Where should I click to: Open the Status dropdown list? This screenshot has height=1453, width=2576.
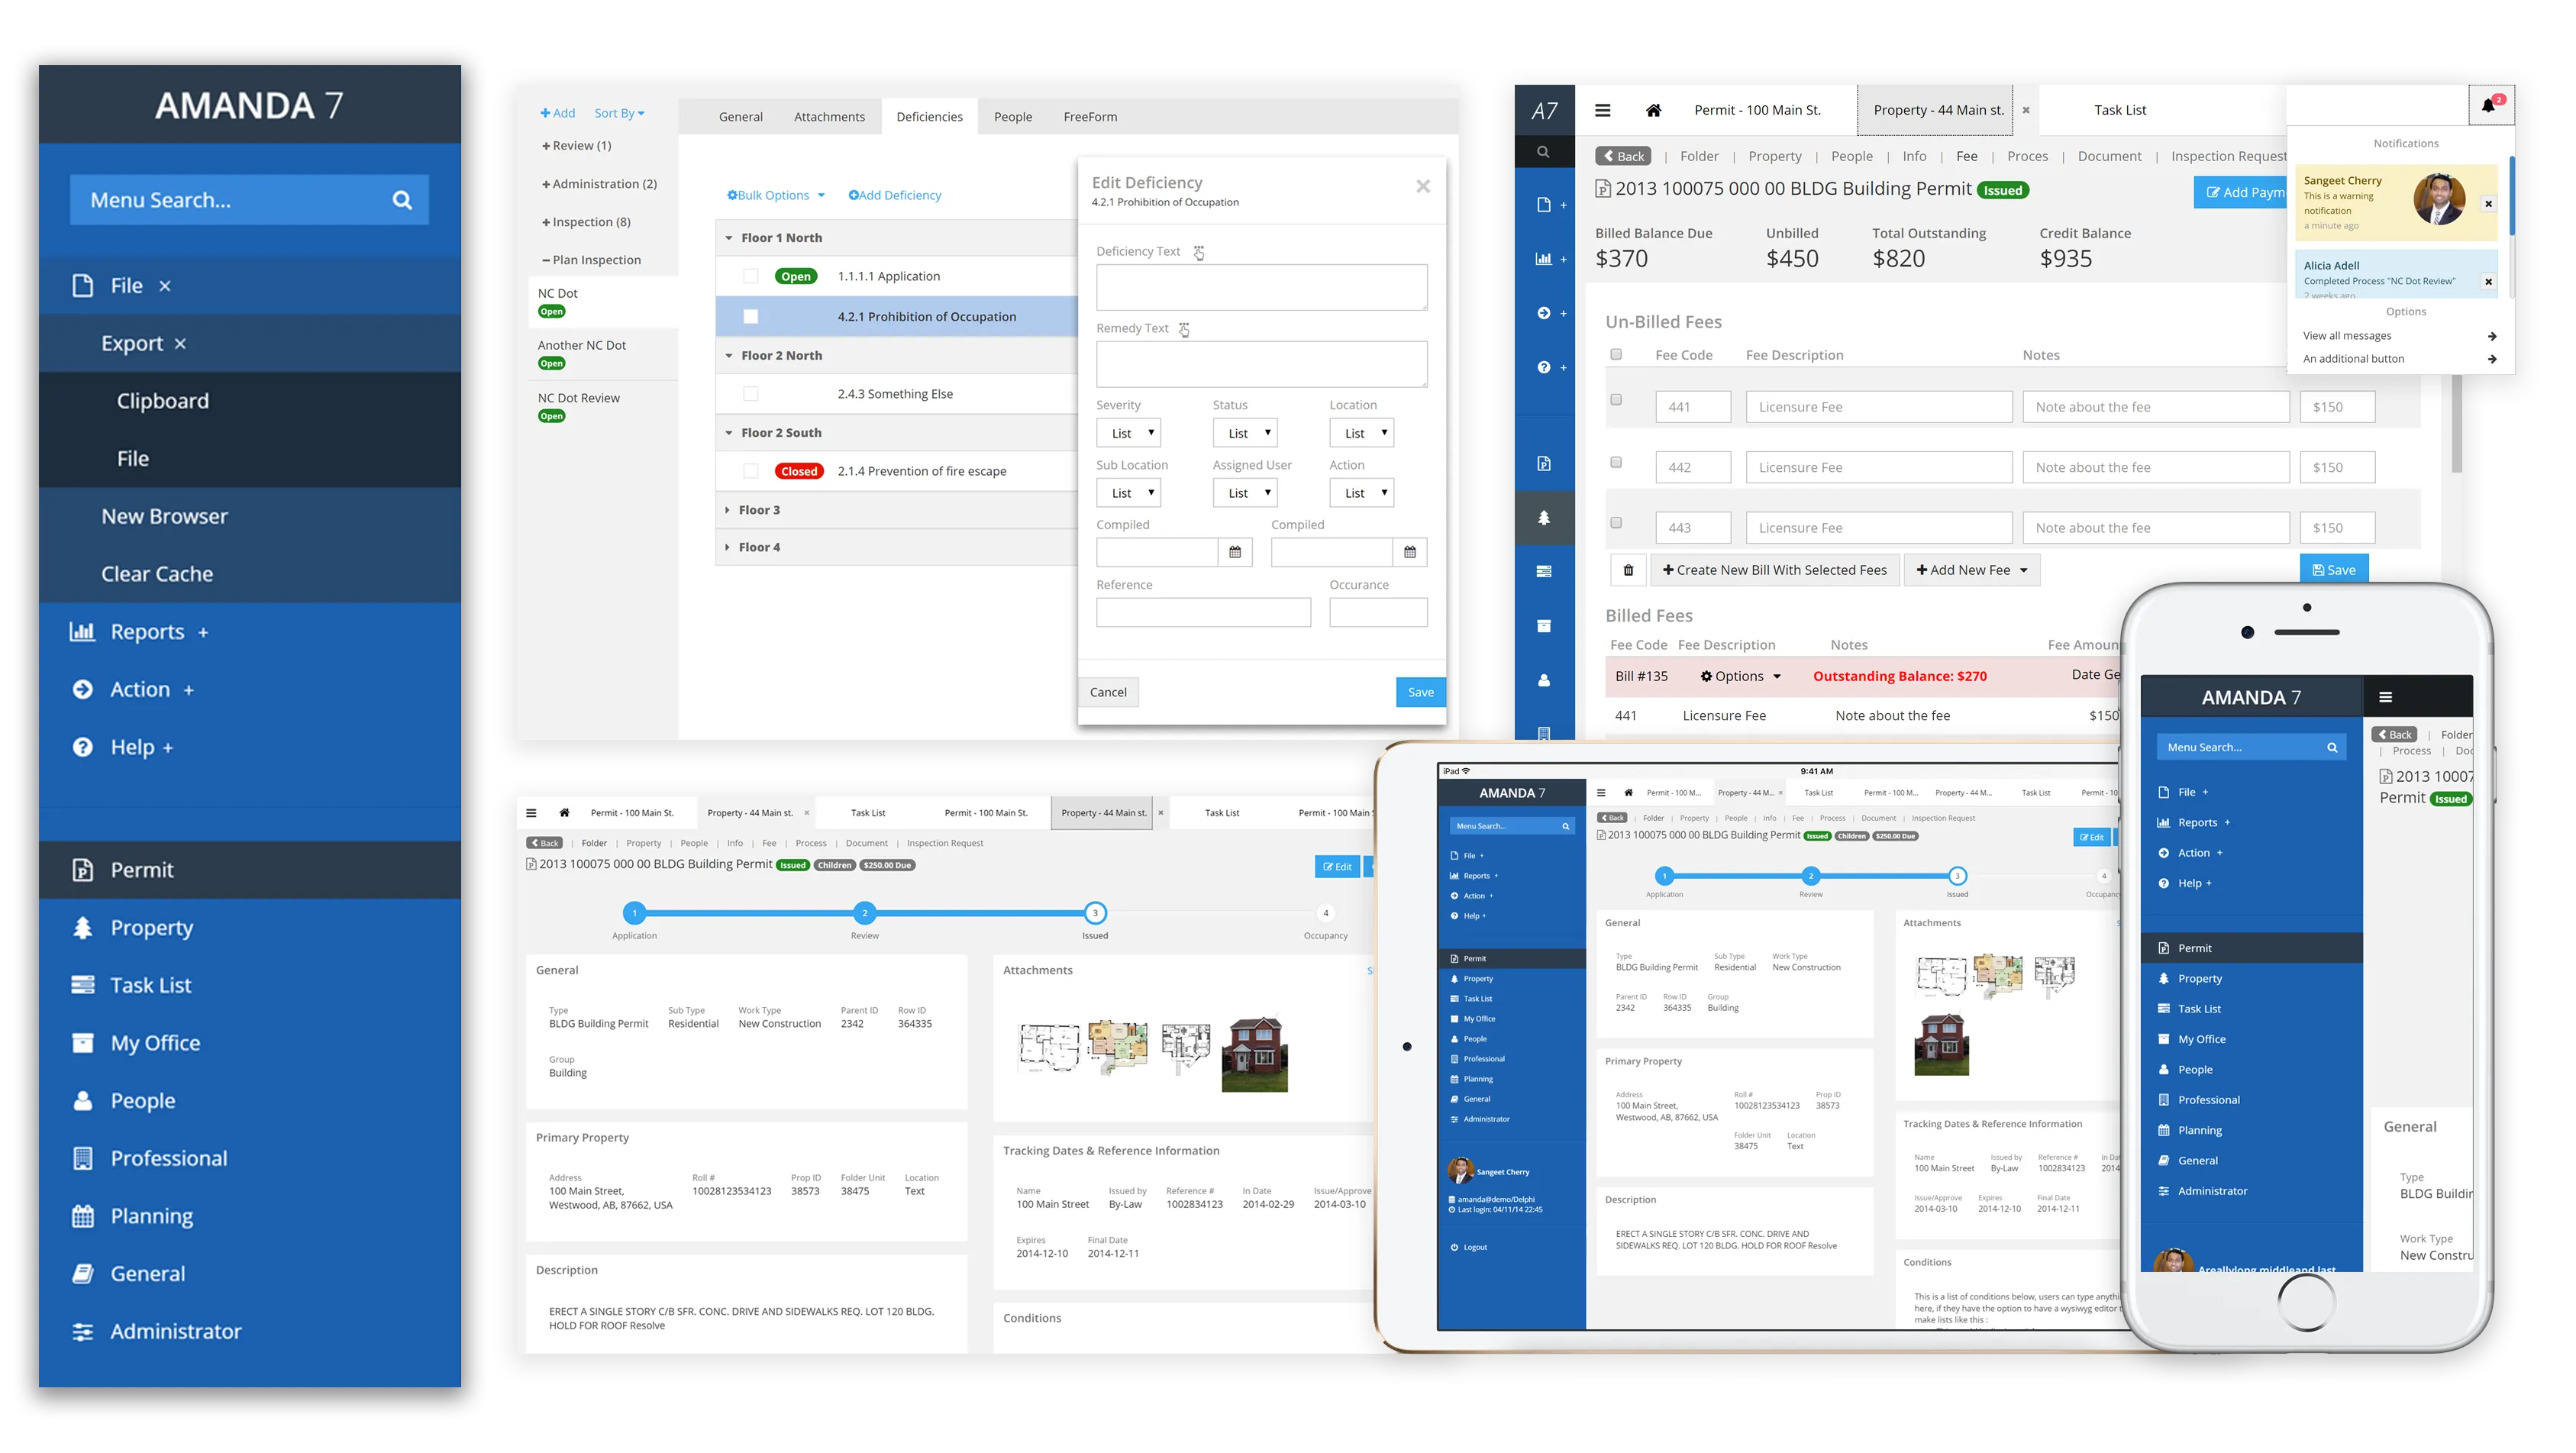(x=1245, y=433)
